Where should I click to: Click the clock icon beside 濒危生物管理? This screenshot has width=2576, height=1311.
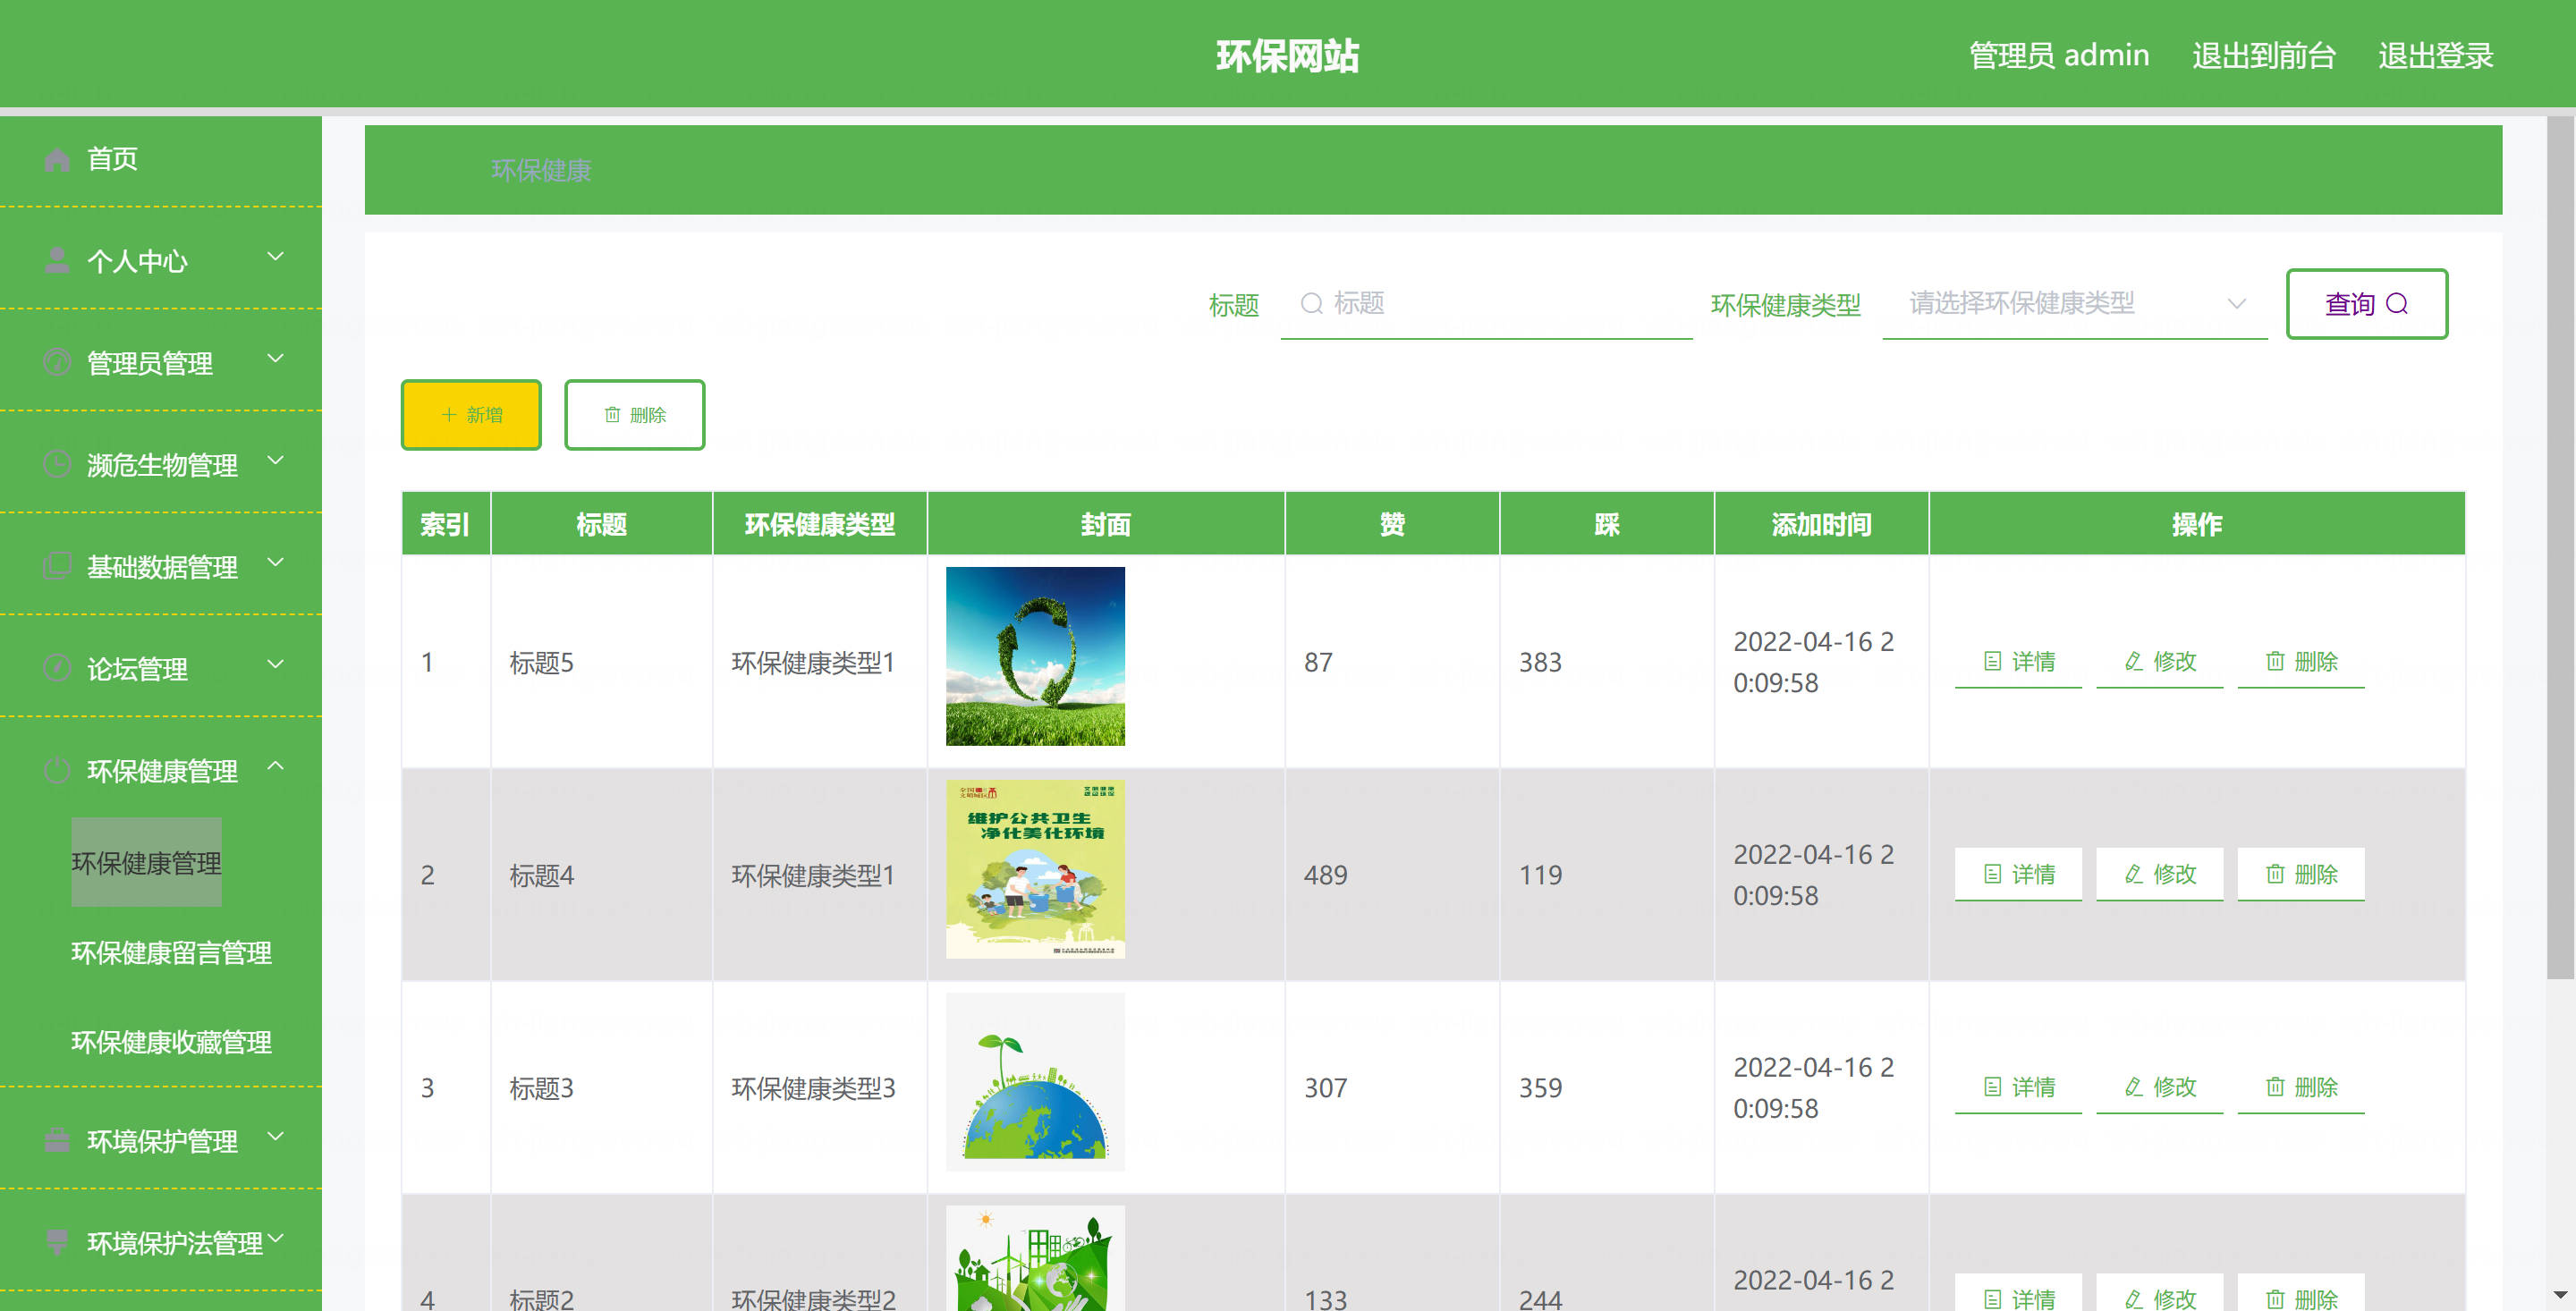pyautogui.click(x=57, y=465)
